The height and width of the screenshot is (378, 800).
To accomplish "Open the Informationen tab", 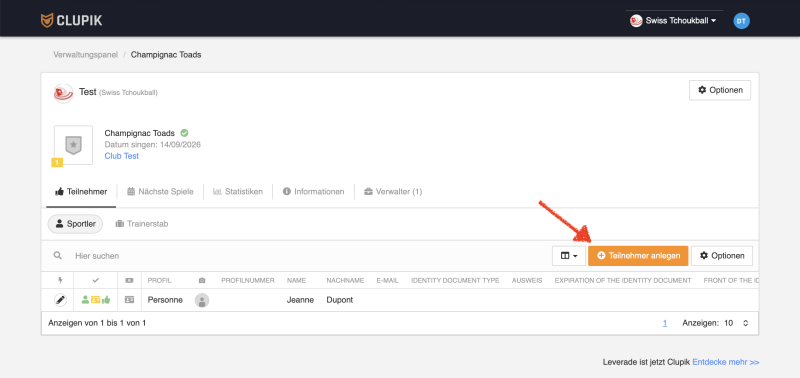I will point(313,192).
